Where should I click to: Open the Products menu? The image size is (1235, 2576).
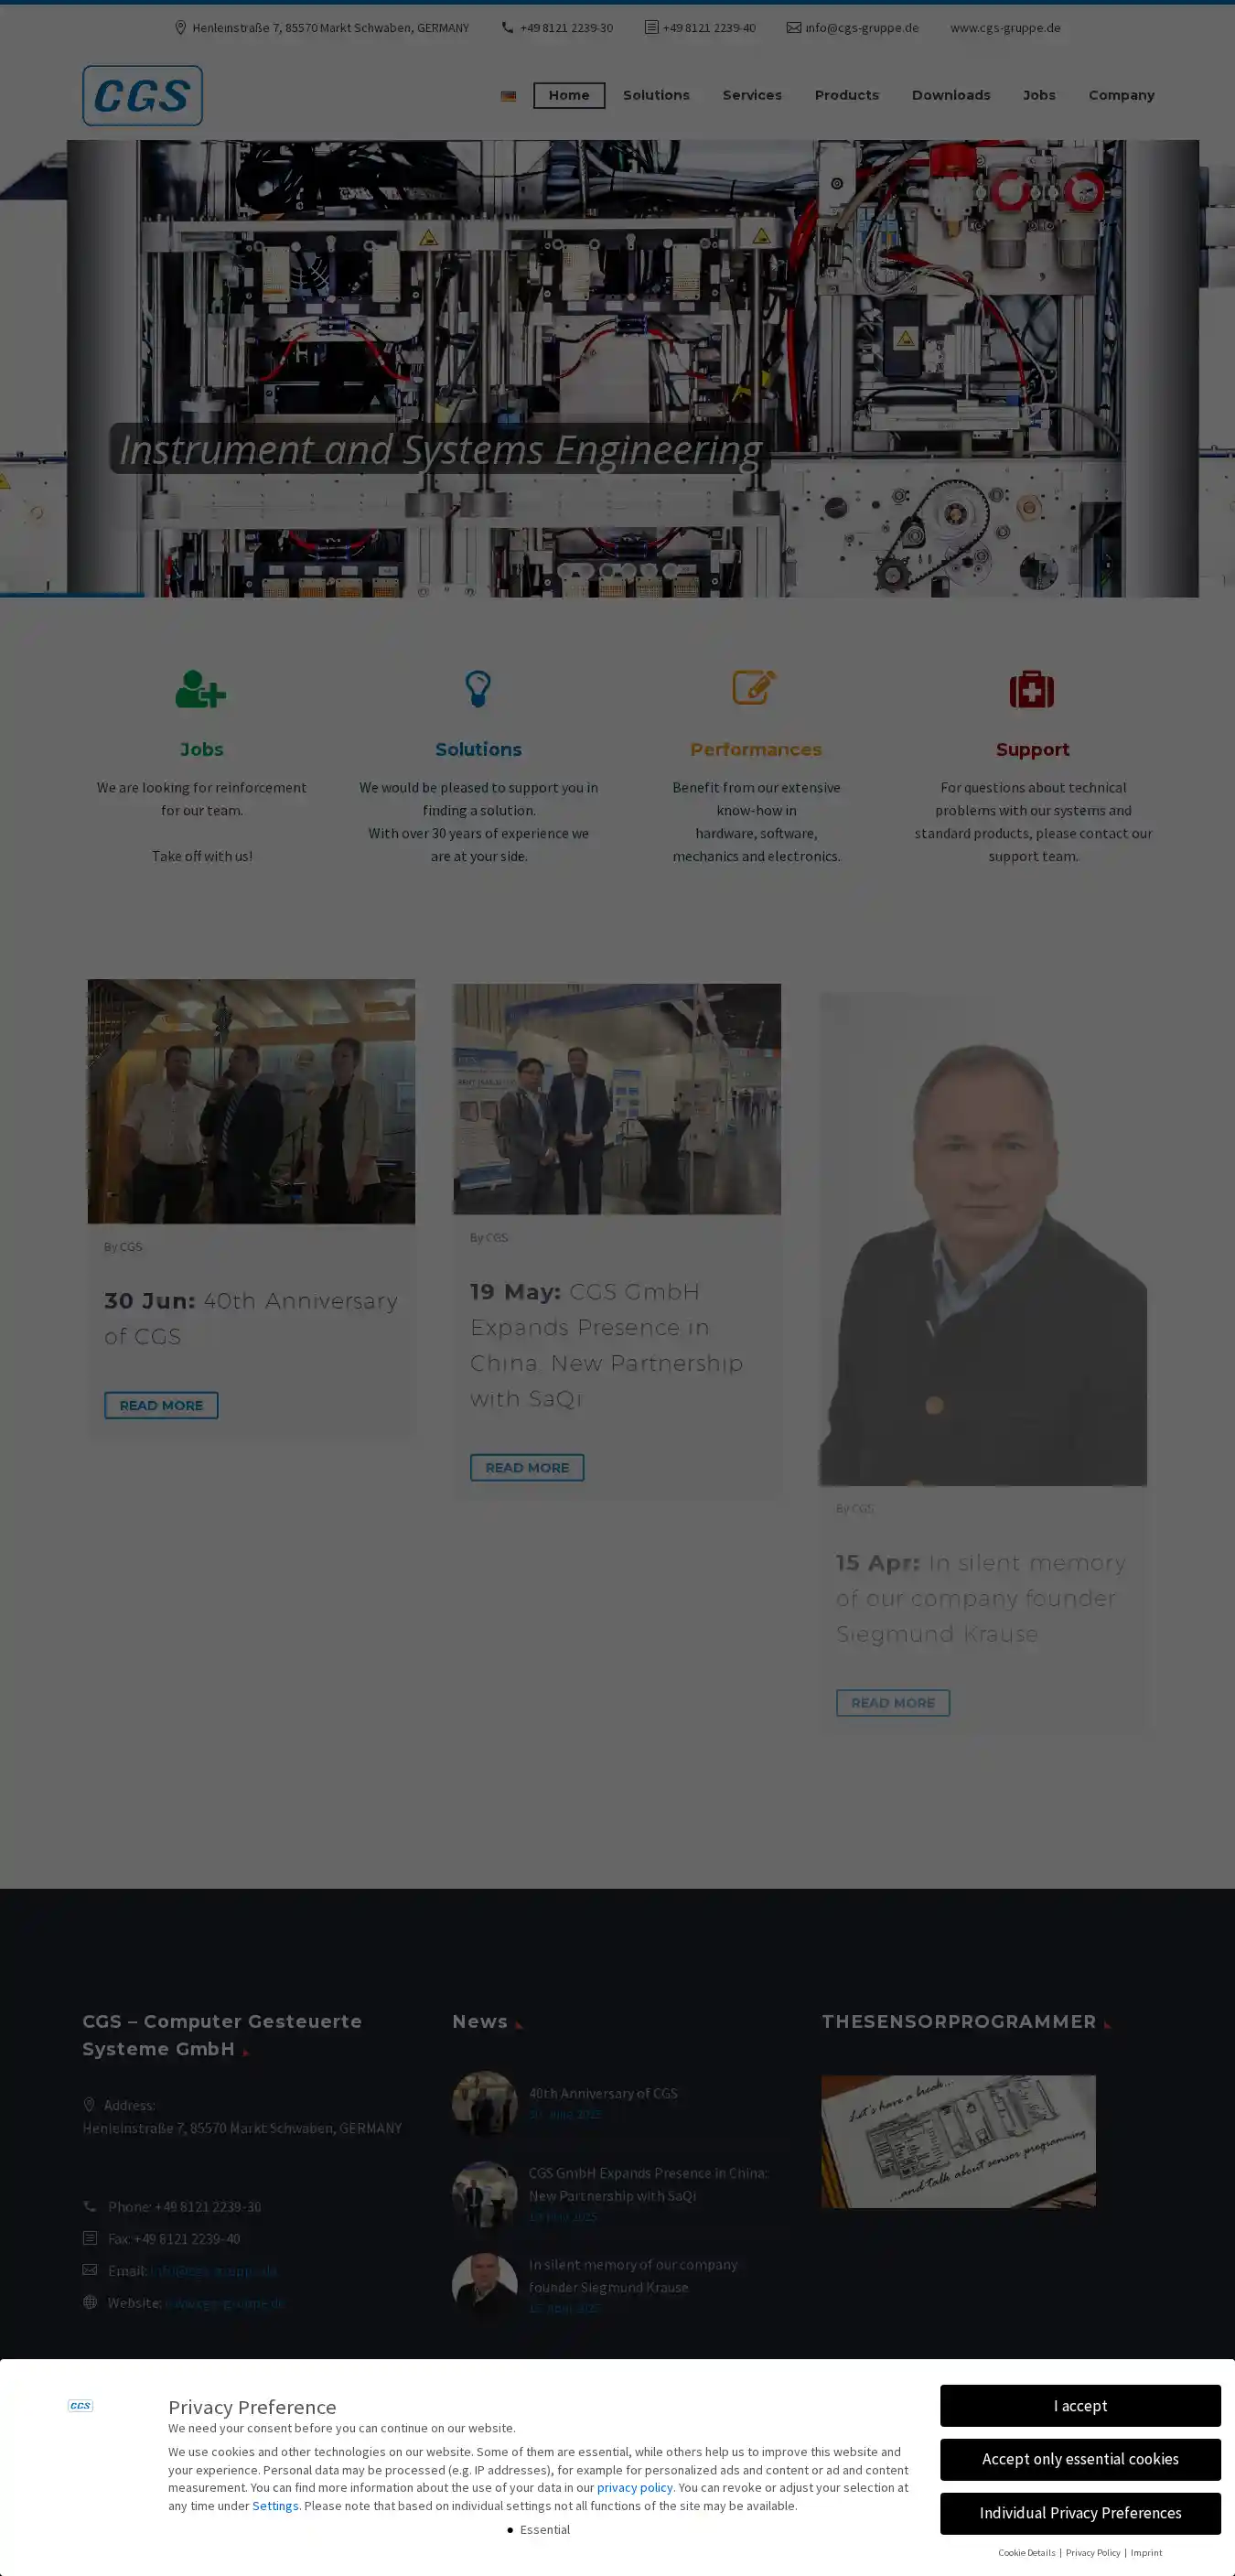coord(847,95)
